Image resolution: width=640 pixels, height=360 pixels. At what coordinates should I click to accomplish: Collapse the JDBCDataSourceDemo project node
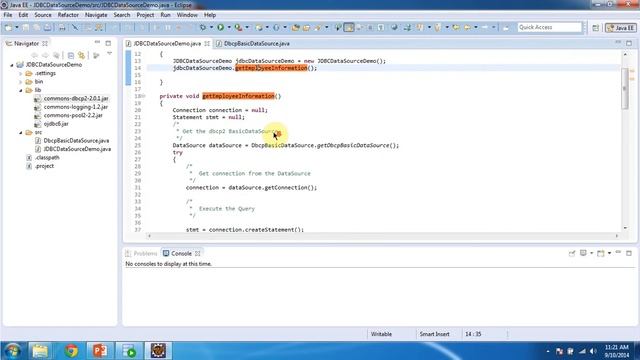pyautogui.click(x=12, y=65)
